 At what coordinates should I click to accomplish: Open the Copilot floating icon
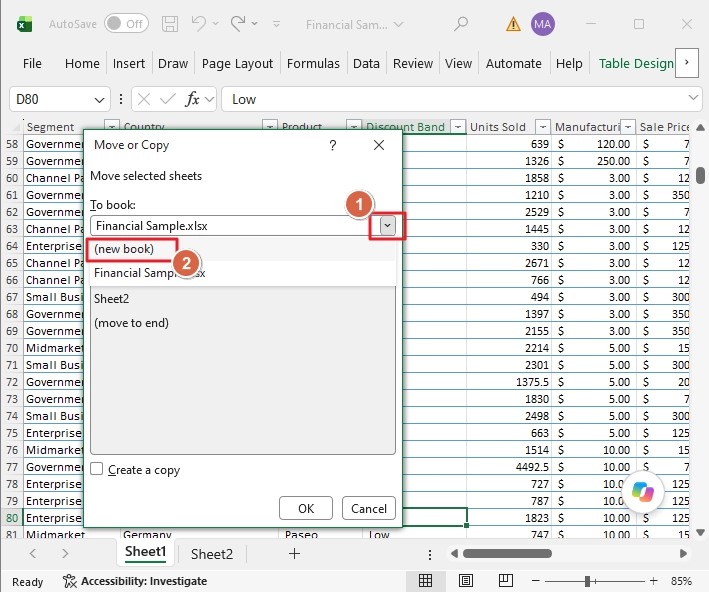coord(643,492)
